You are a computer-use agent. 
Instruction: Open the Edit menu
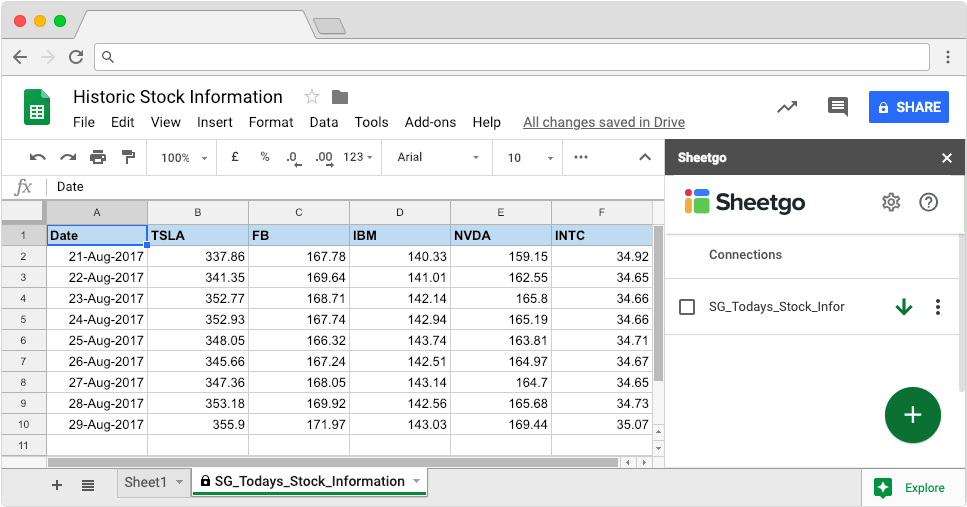pyautogui.click(x=123, y=122)
